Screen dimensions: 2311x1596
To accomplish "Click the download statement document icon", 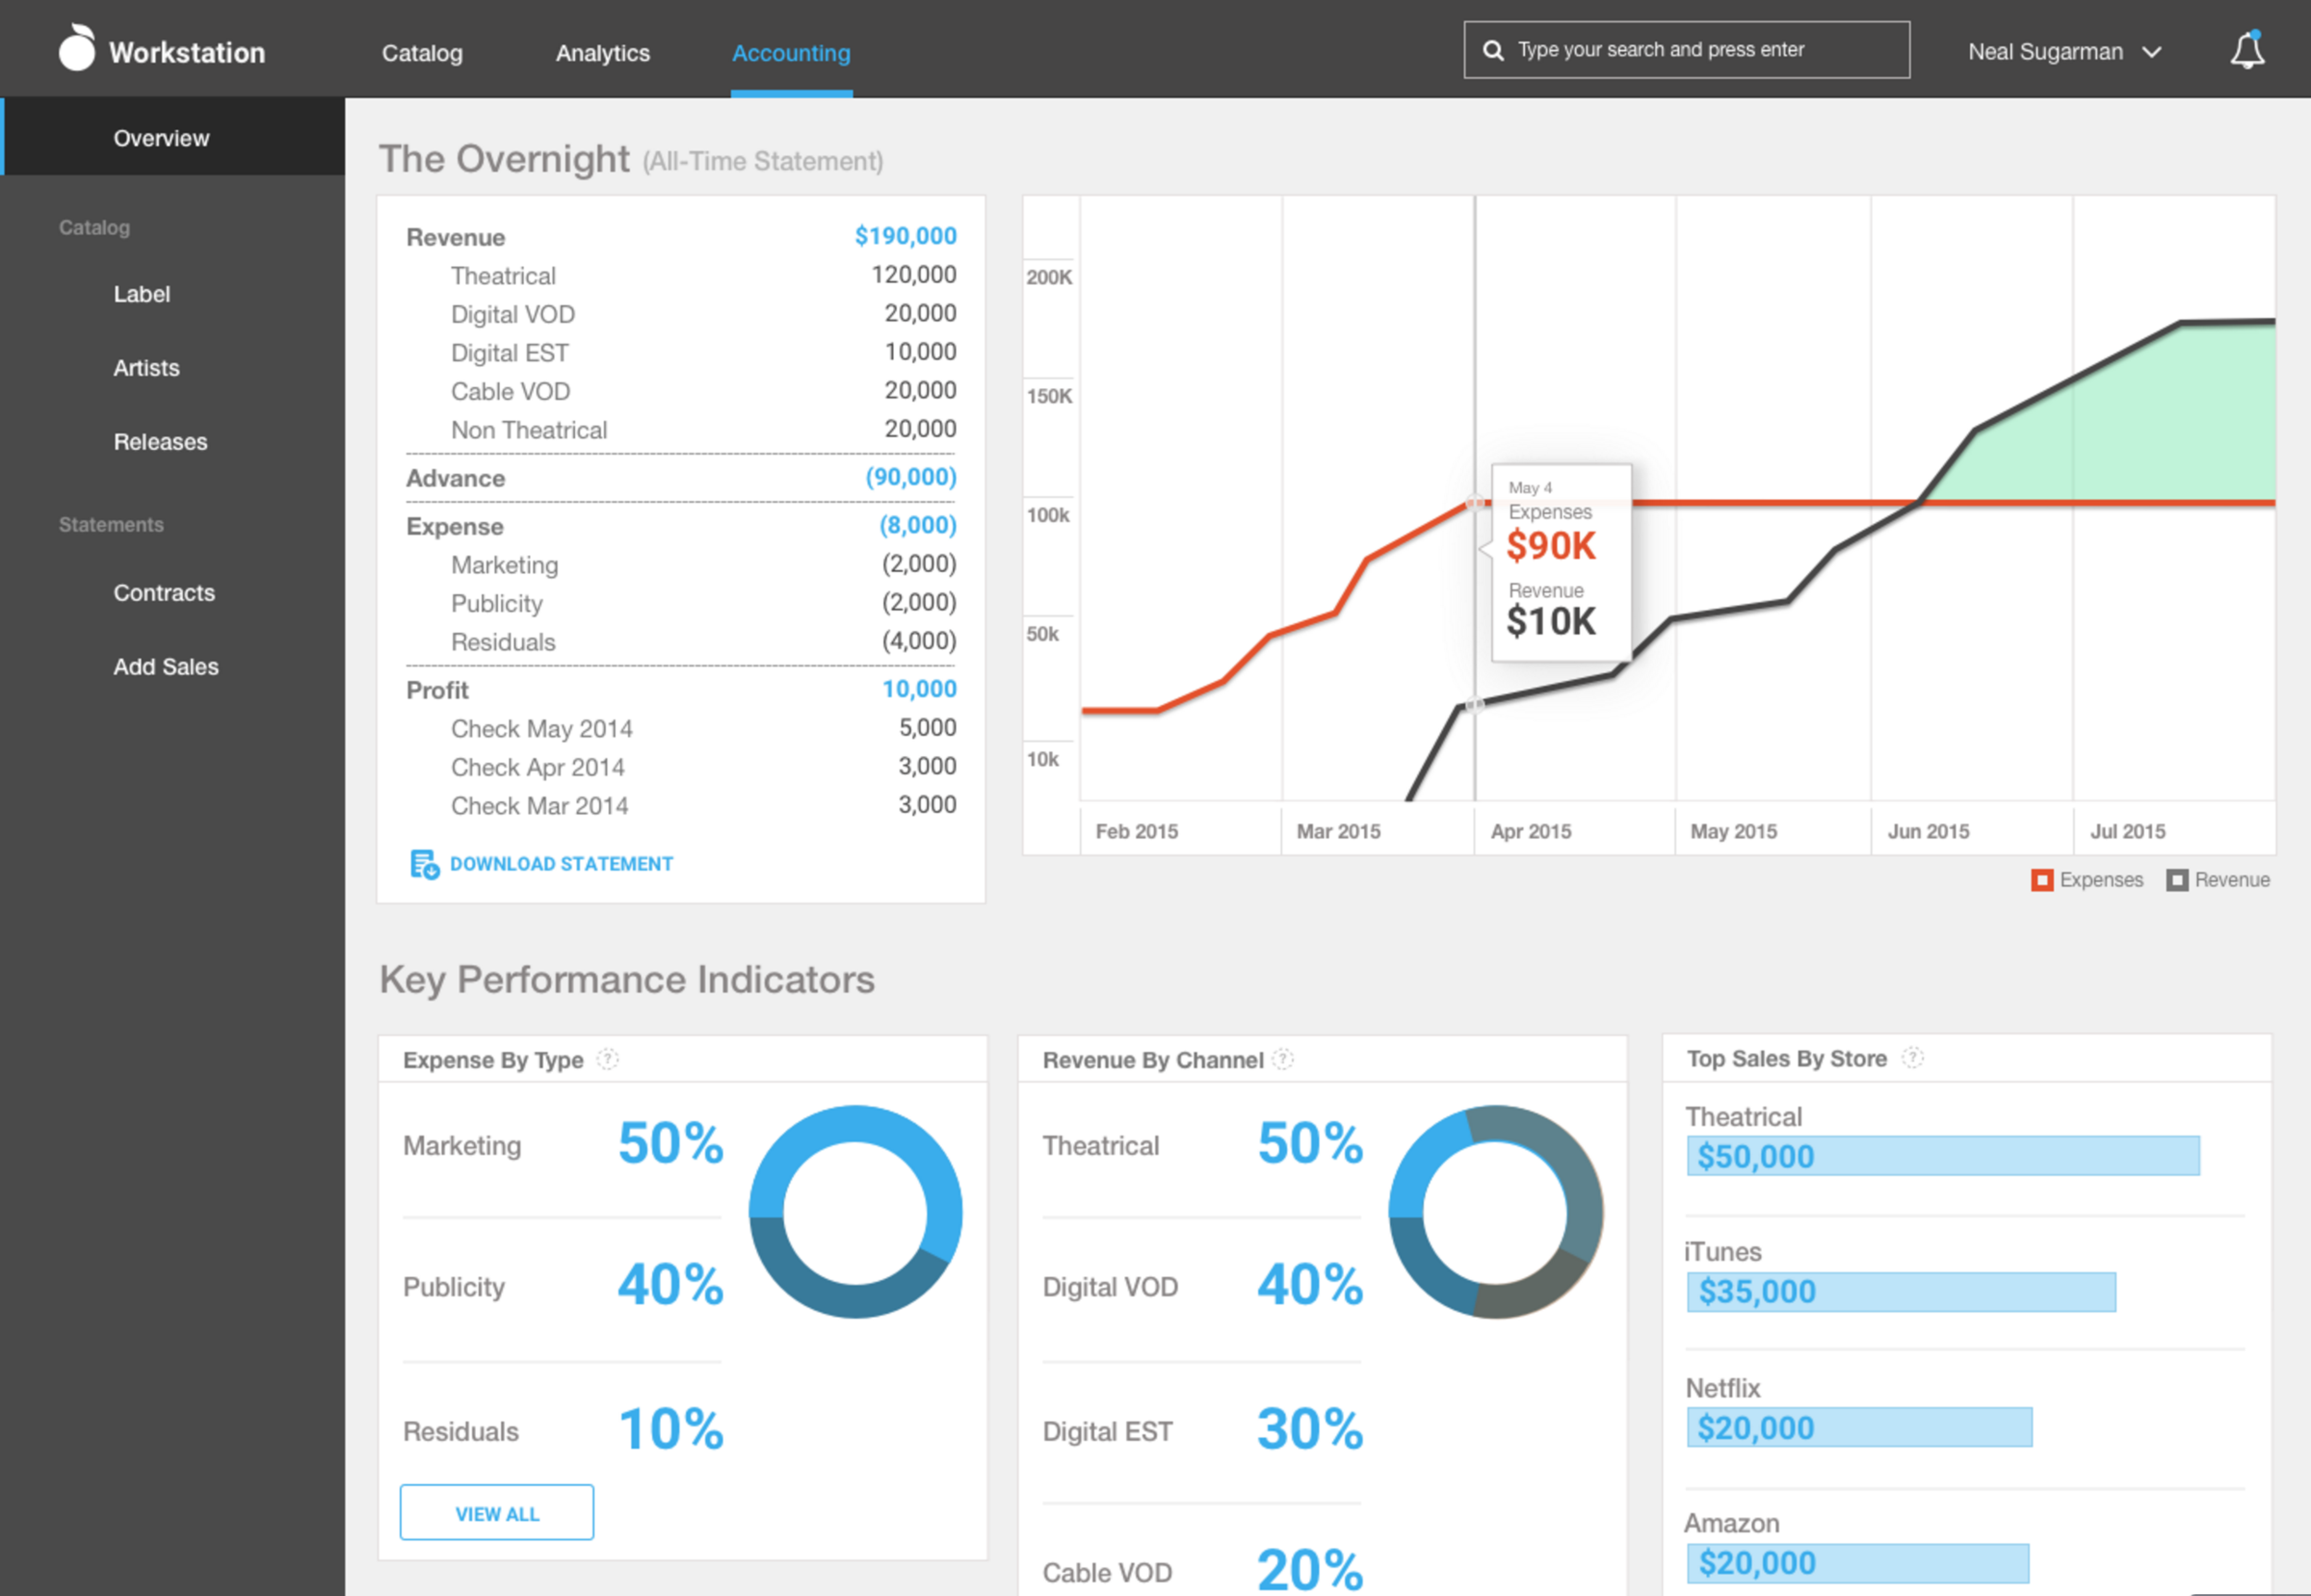I will 424,864.
